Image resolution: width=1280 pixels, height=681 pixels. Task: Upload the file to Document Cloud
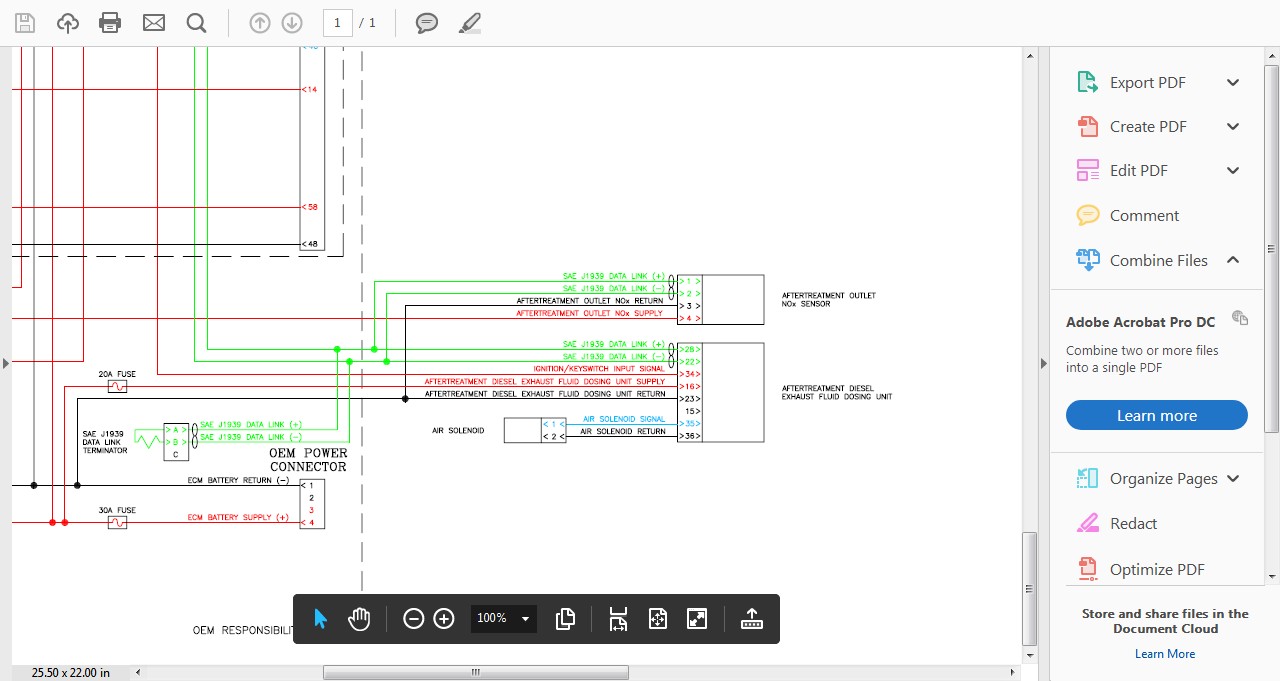click(x=67, y=23)
